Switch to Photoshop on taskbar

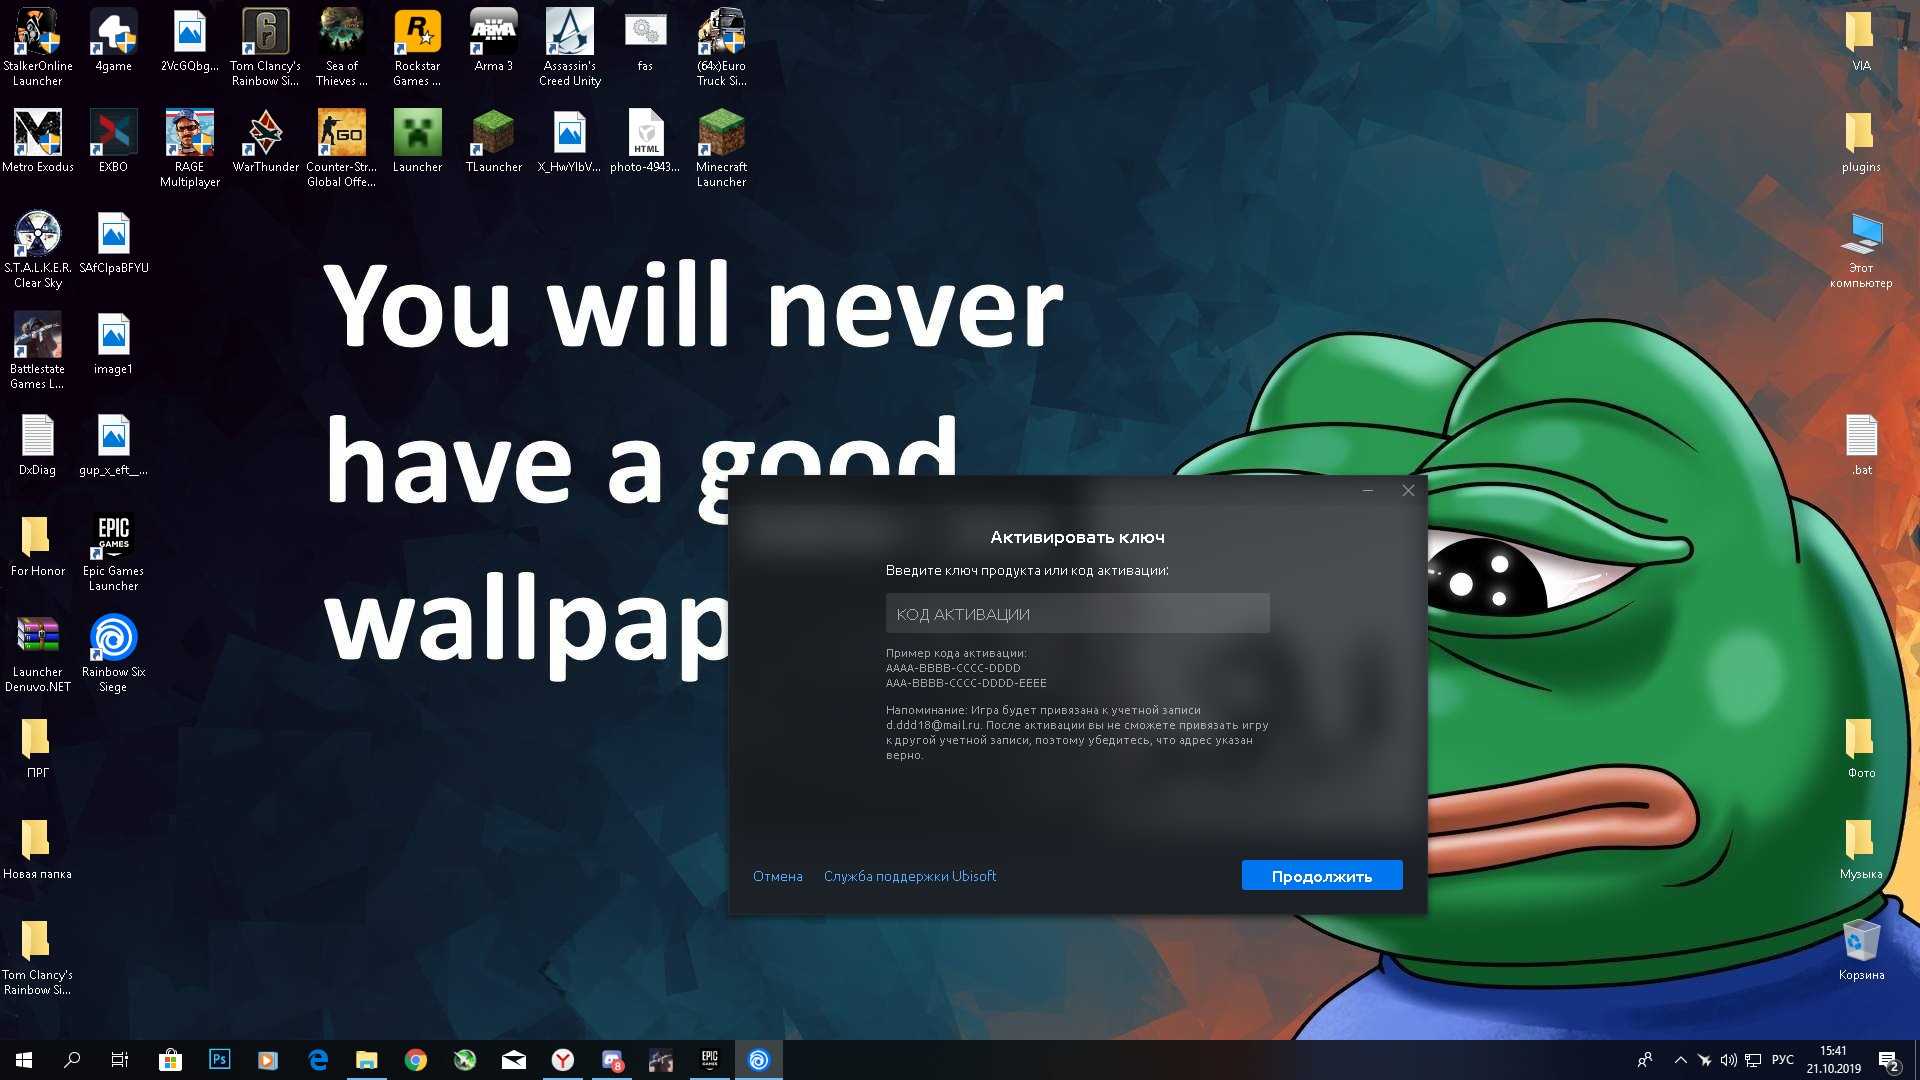click(x=219, y=1060)
